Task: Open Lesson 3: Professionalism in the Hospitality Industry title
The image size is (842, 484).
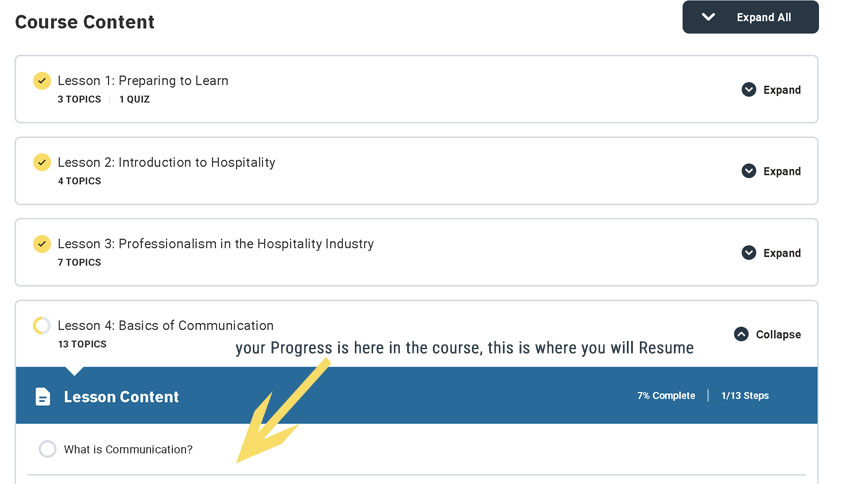Action: click(215, 244)
